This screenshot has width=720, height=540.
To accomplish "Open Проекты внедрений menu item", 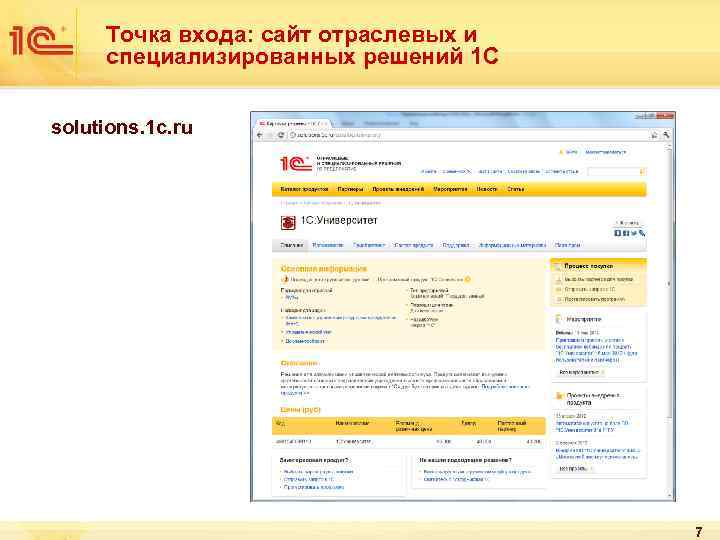I will (x=398, y=189).
